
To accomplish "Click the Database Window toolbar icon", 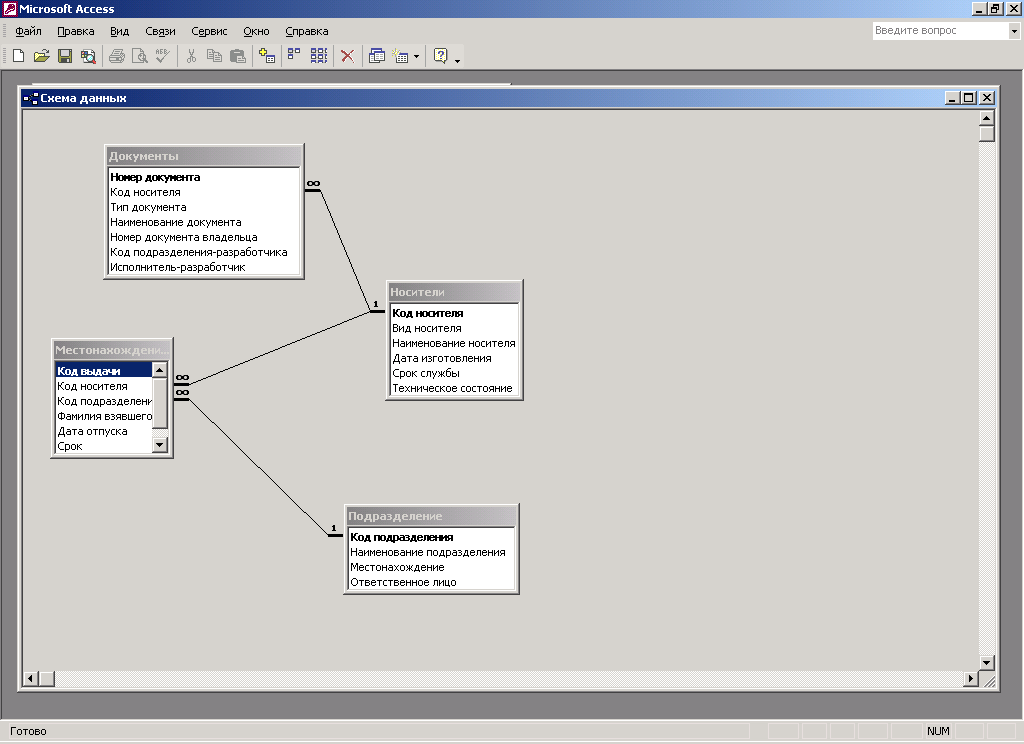I will (x=377, y=57).
